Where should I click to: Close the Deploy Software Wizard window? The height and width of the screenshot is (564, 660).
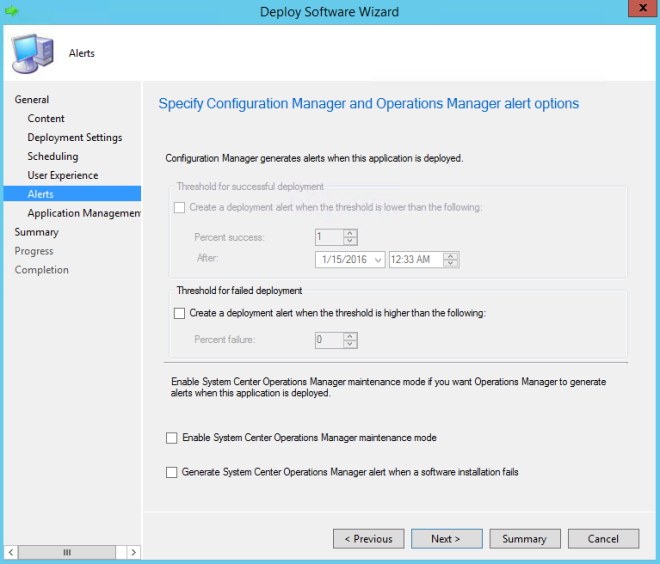coord(642,8)
